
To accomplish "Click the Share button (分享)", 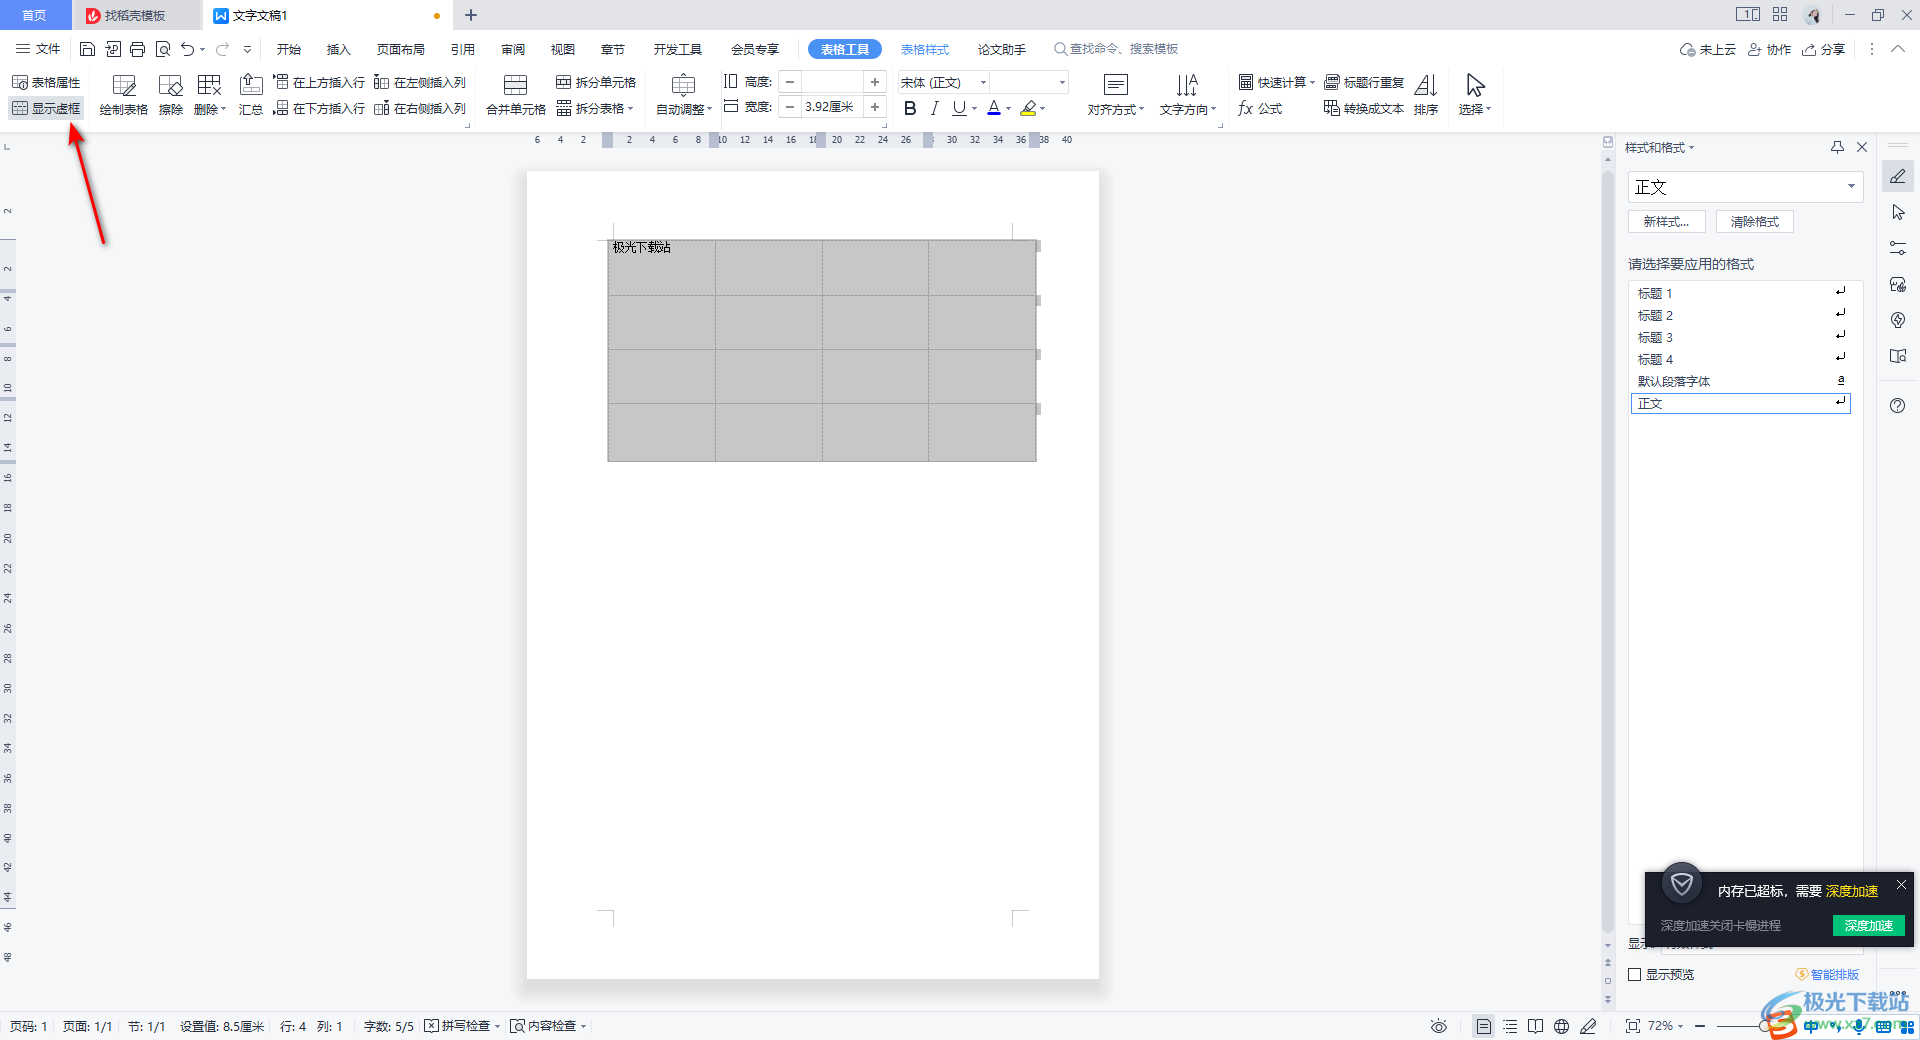I will [1824, 49].
